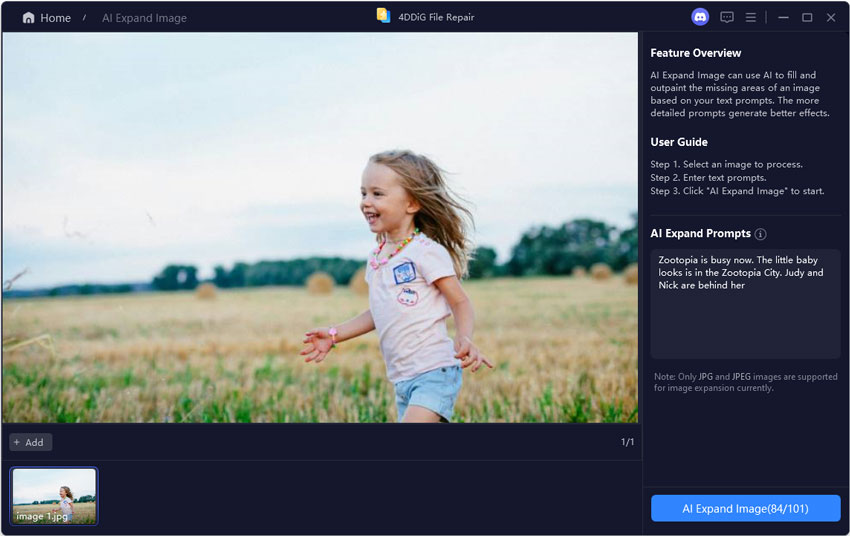This screenshot has width=850, height=536.
Task: Click the Feature Overview description paragraph
Action: pyautogui.click(x=740, y=94)
